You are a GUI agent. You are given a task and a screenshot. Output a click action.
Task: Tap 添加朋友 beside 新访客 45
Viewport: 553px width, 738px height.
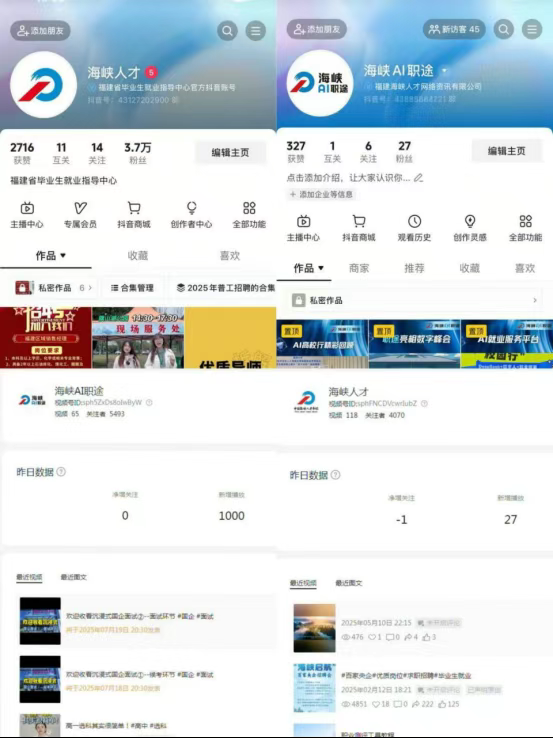[x=317, y=29]
